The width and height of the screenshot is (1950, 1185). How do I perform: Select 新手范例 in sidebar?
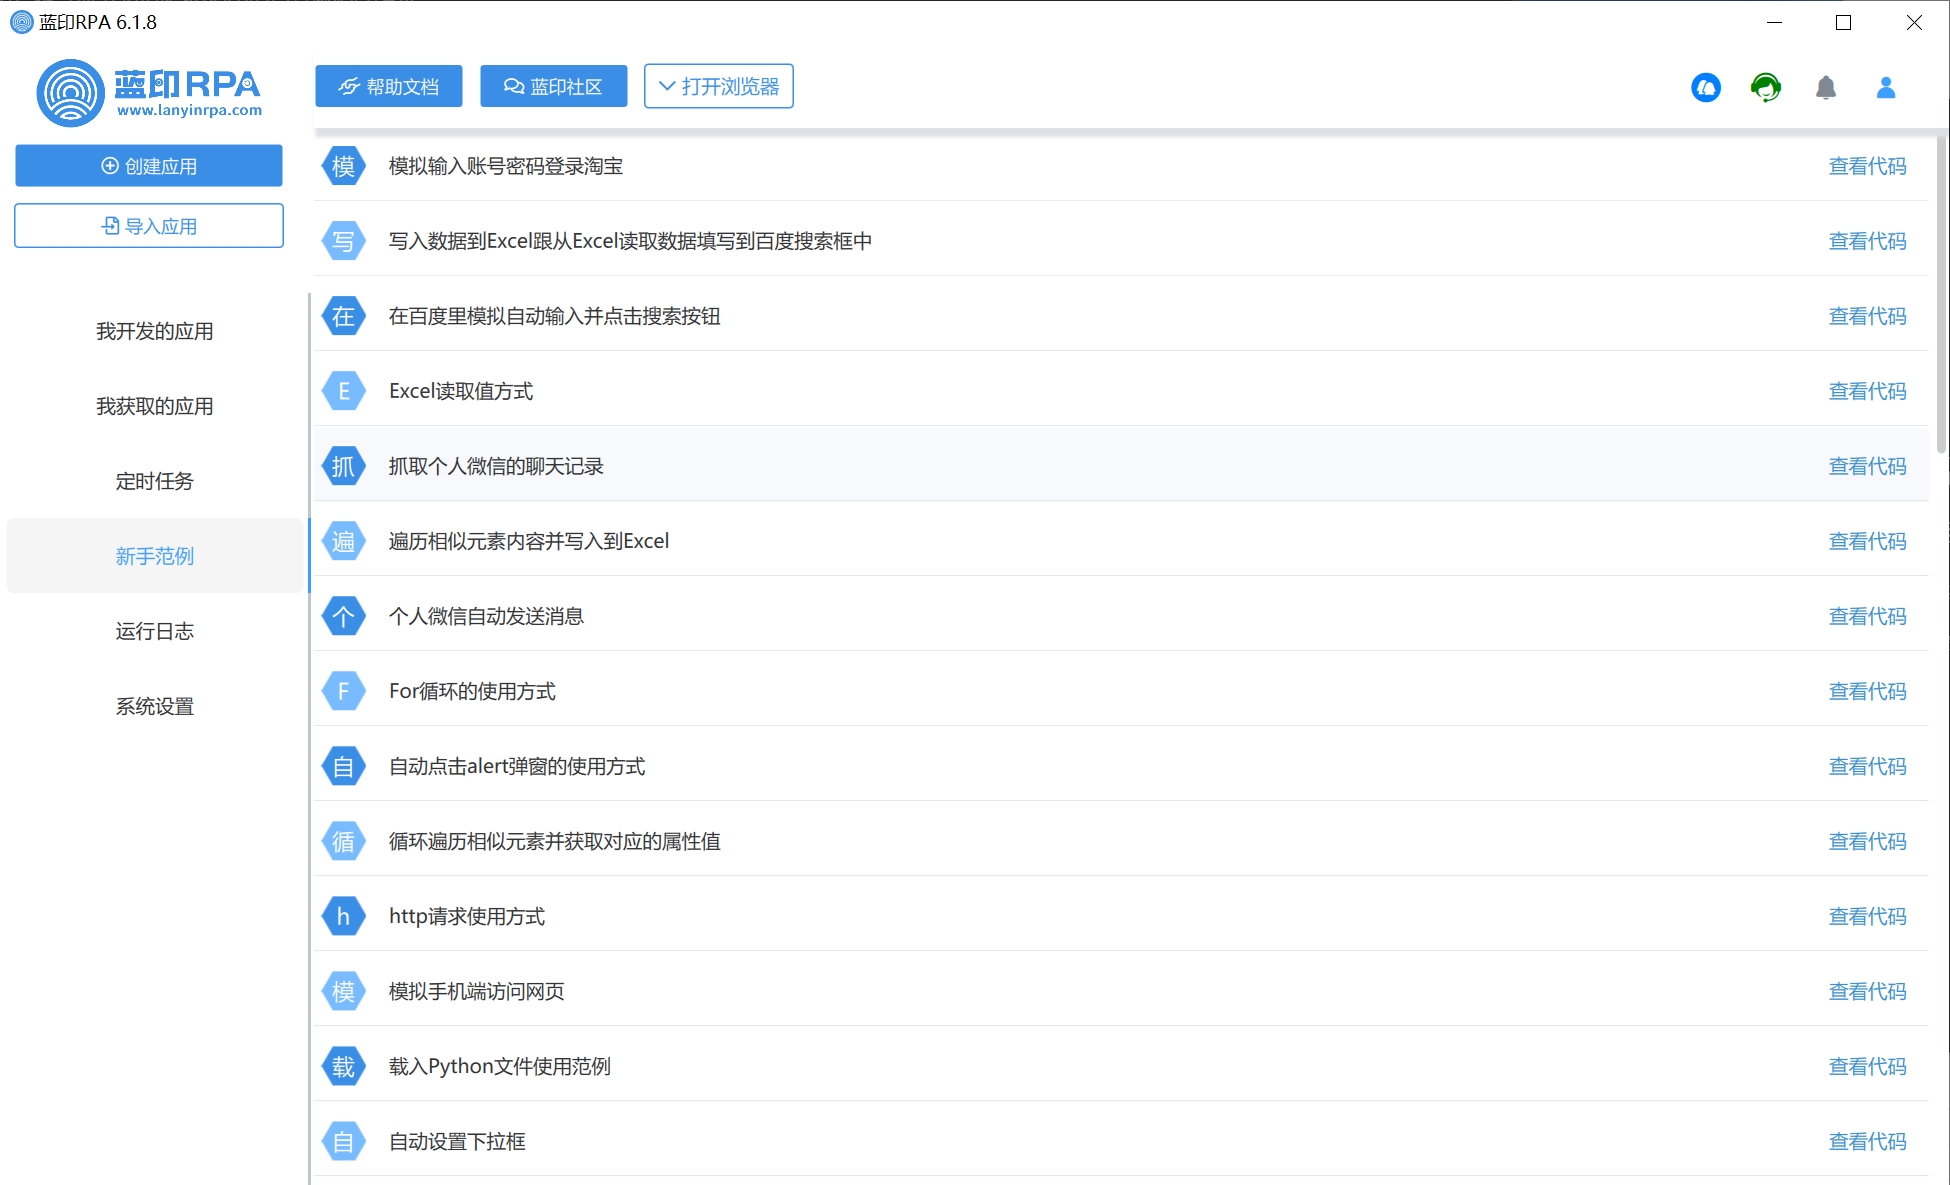tap(154, 556)
